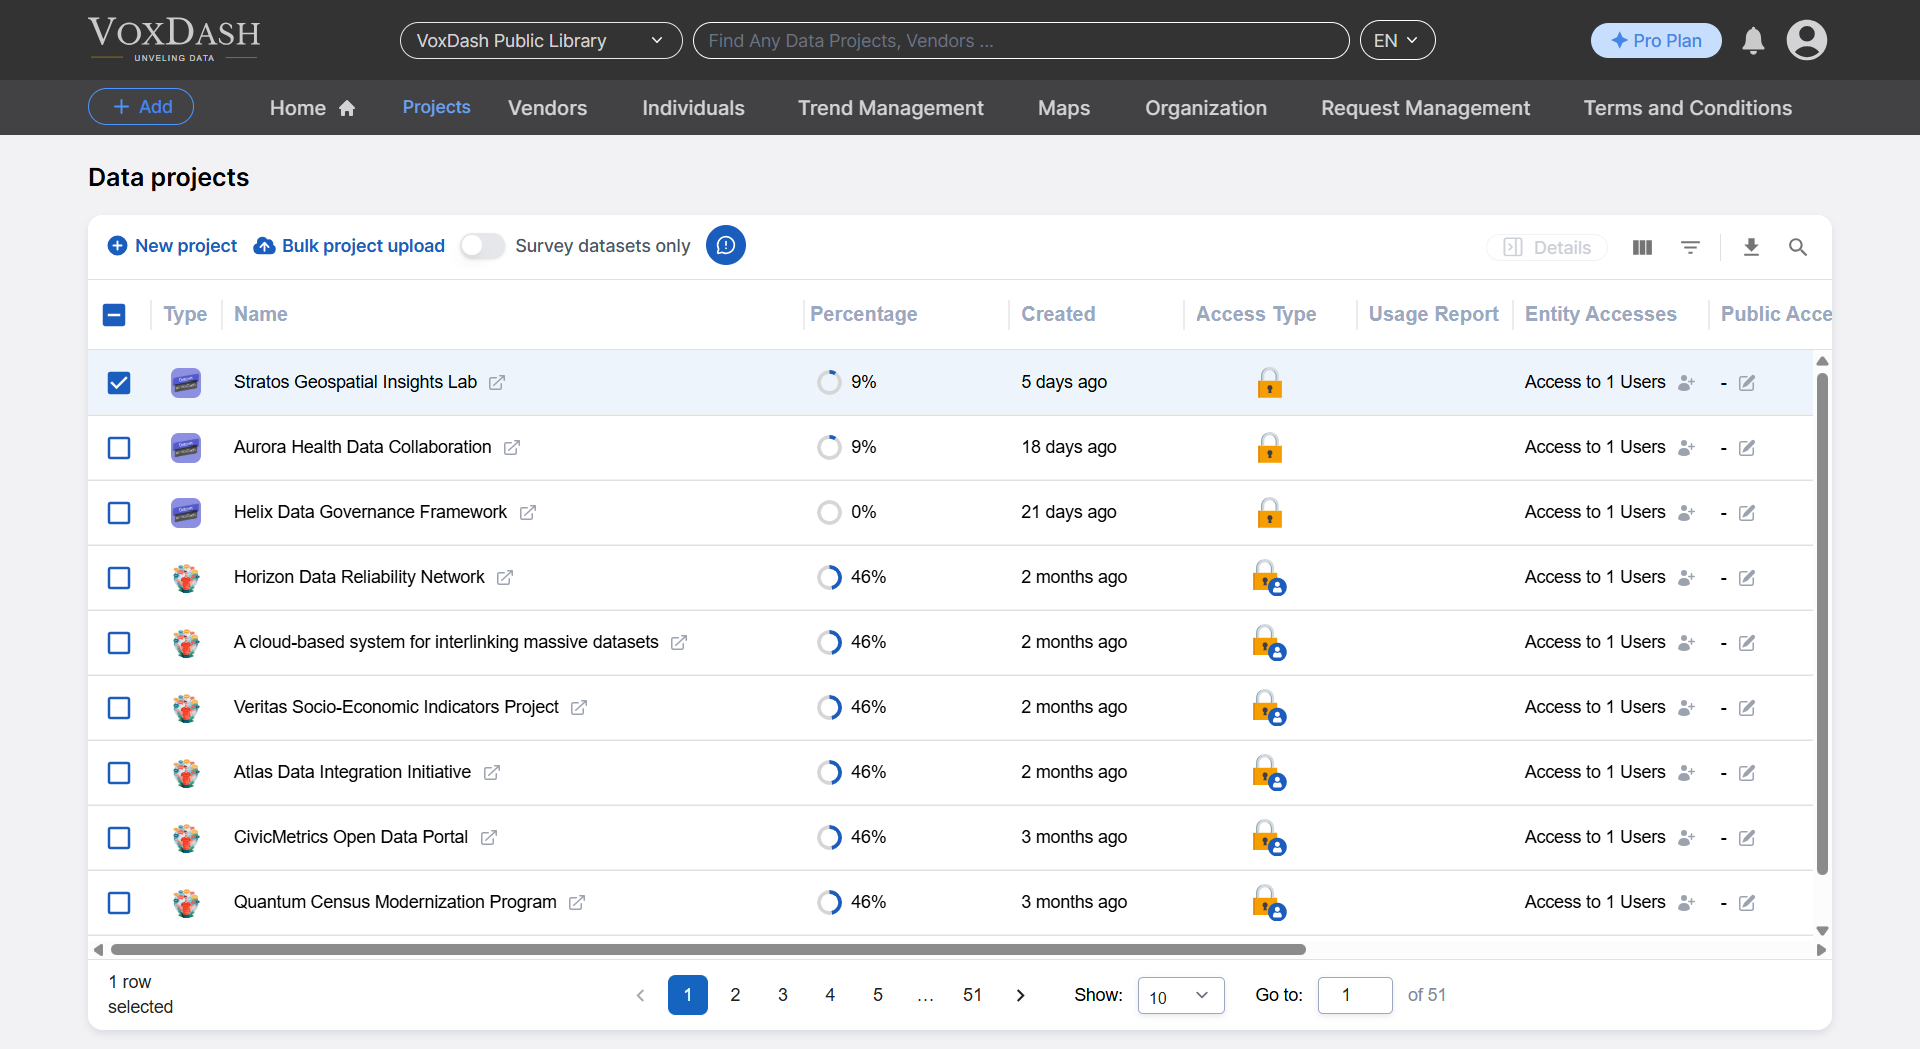1920x1049 pixels.
Task: Open the filter list icon
Action: (x=1690, y=247)
